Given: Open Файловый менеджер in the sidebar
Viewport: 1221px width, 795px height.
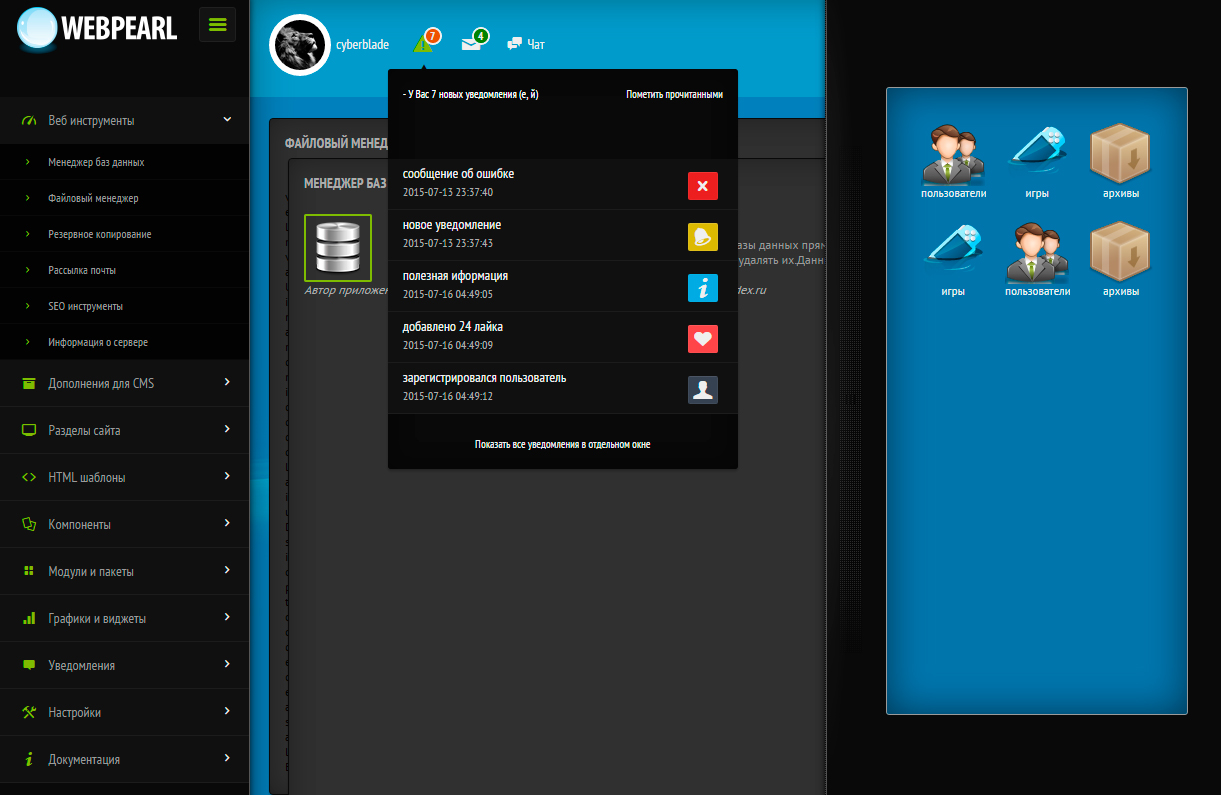Looking at the screenshot, I should (x=93, y=198).
